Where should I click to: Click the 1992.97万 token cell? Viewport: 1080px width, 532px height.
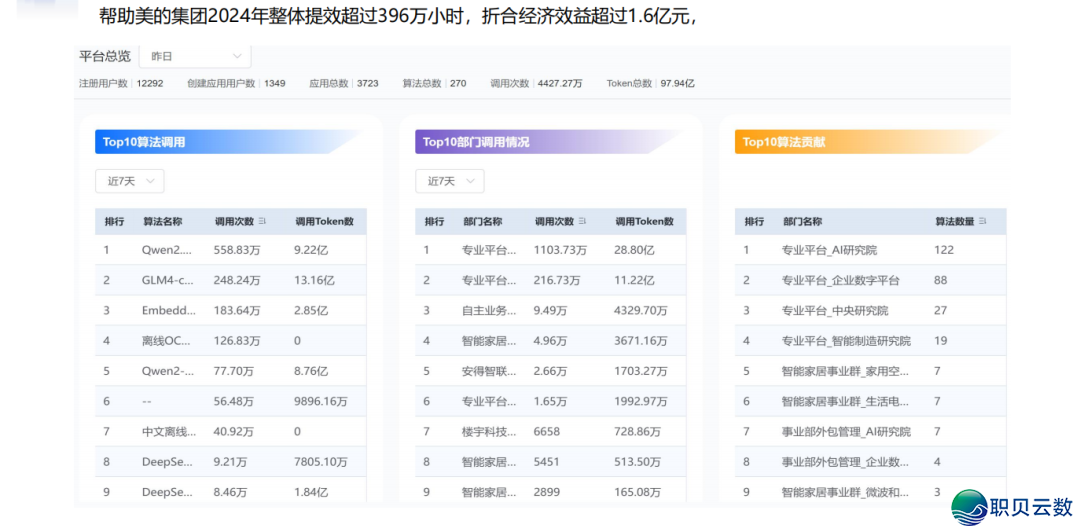pos(641,402)
